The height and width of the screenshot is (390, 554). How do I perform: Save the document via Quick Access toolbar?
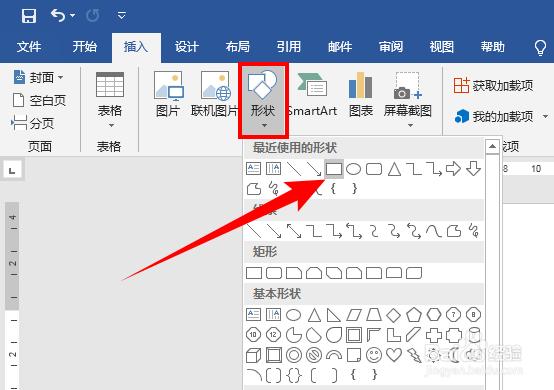[29, 16]
